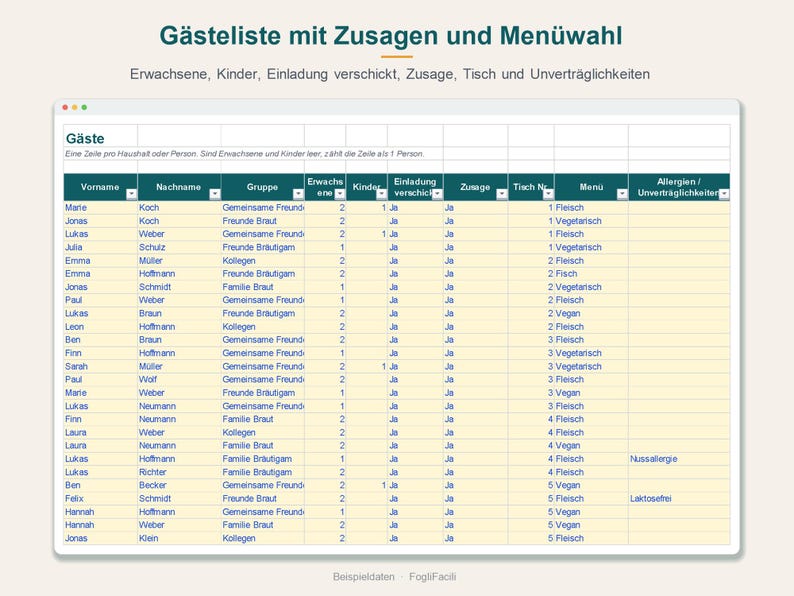Select the cell 'Müller' in the Emma row

point(179,261)
